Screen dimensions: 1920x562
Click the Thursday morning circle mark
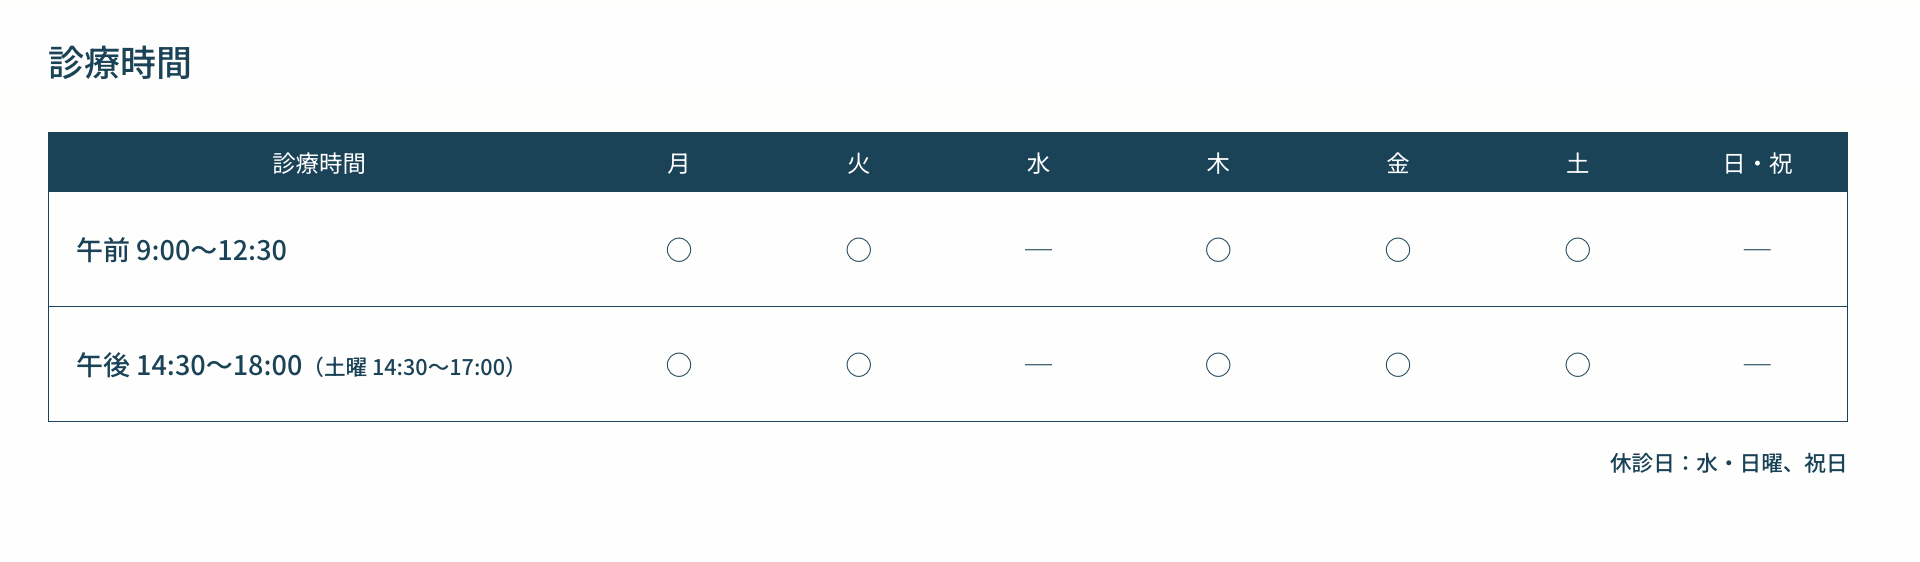click(1218, 250)
